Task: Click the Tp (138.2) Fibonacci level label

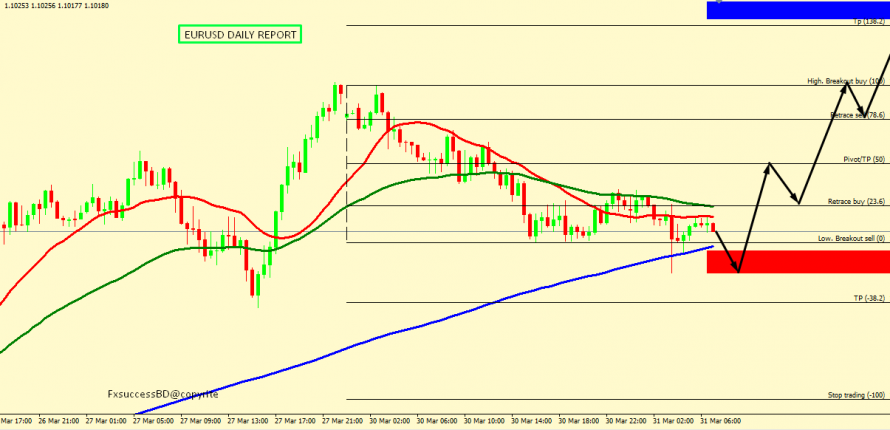Action: click(869, 21)
